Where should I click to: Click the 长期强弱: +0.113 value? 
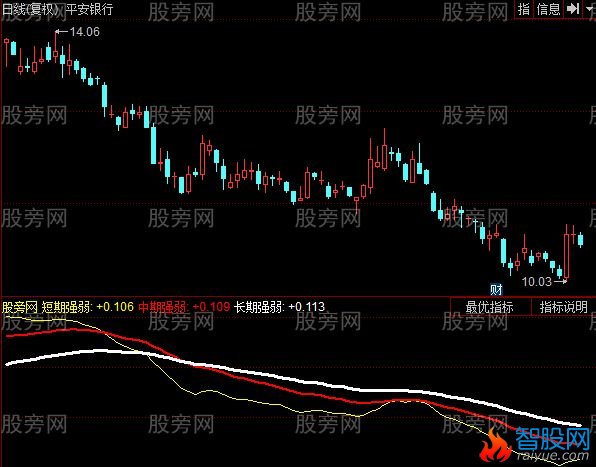[279, 307]
